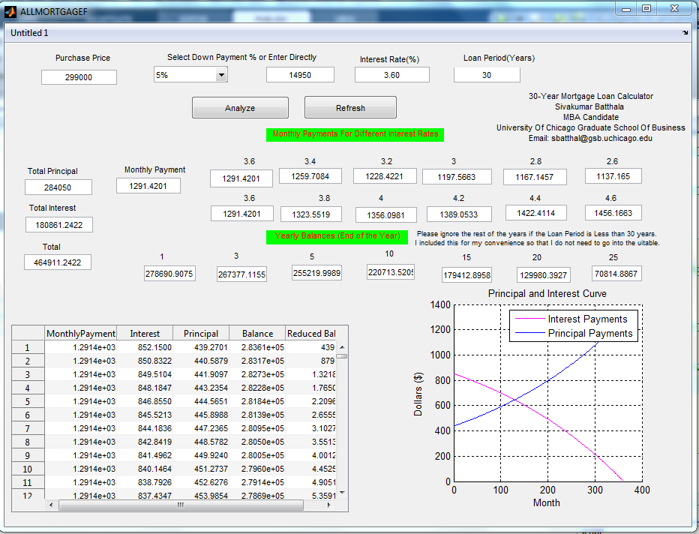
Task: Click the table's vertical scrollbar thumb
Action: pos(342,356)
